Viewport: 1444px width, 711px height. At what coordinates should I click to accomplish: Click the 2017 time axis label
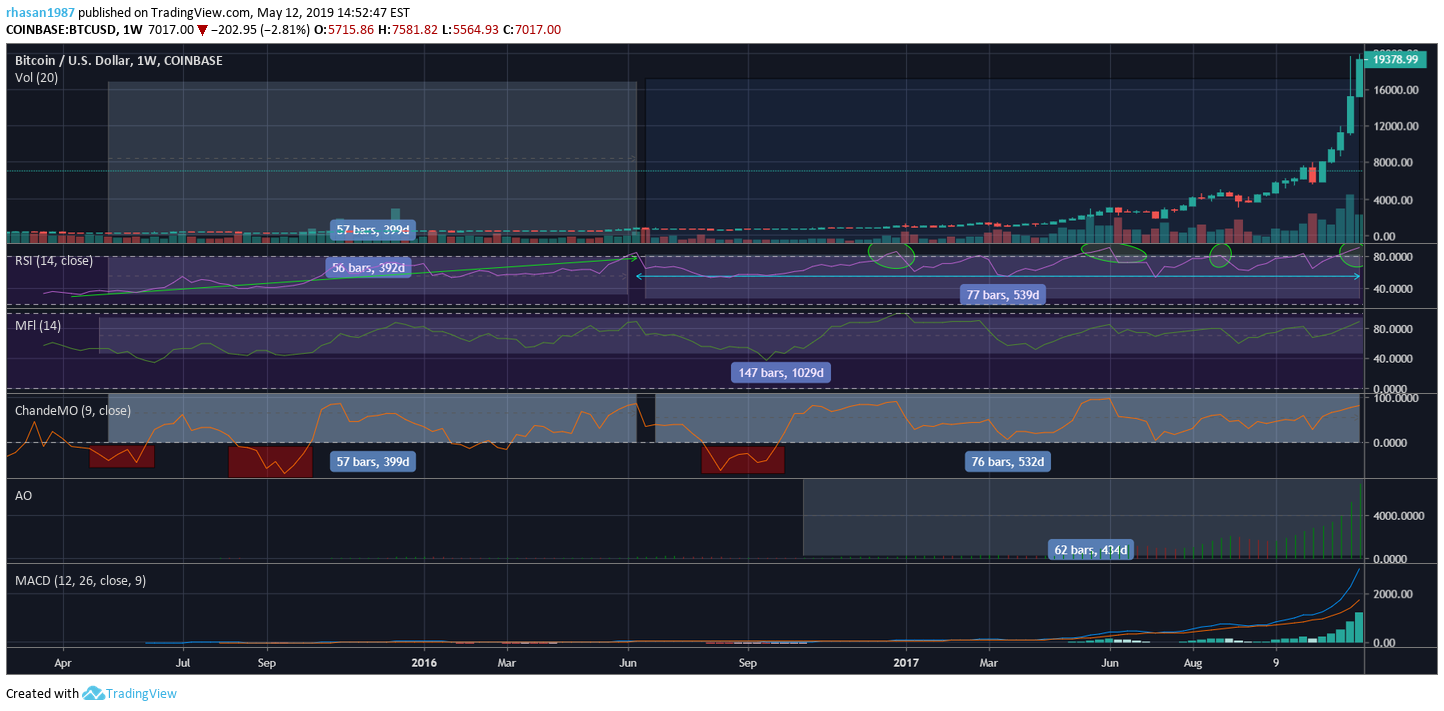click(906, 661)
